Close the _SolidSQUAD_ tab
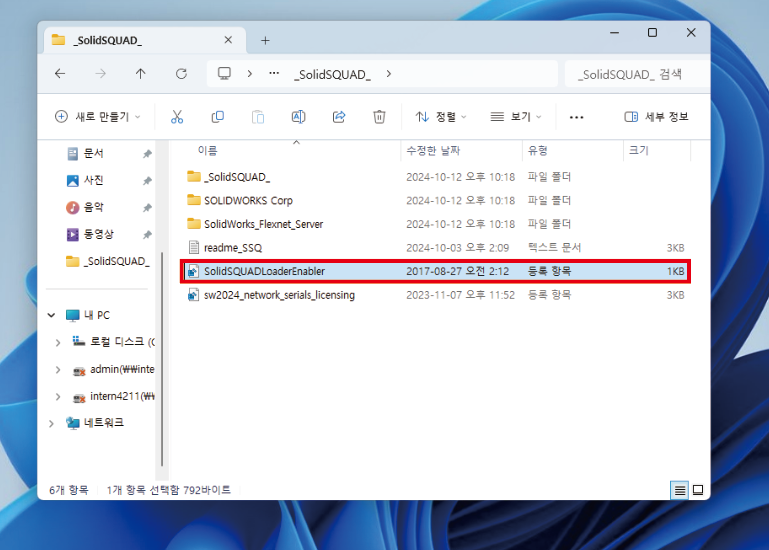Image resolution: width=769 pixels, height=550 pixels. click(x=228, y=40)
